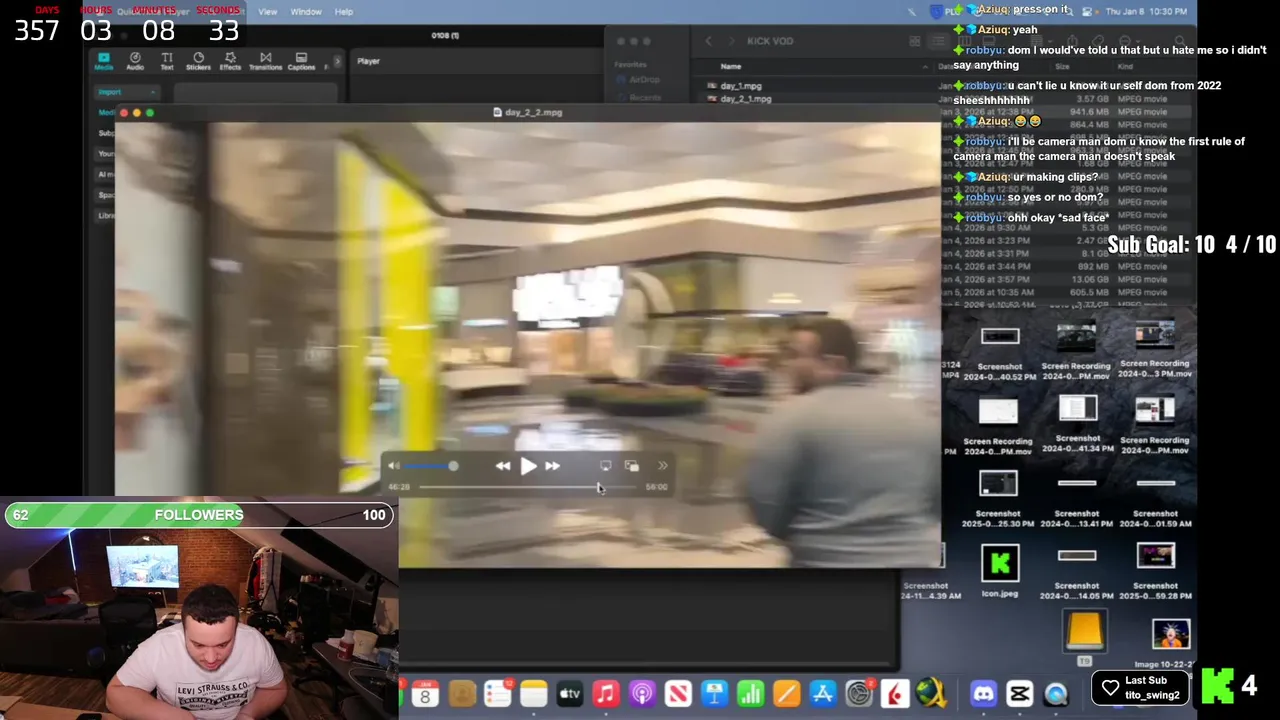
Task: Toggle picture-in-picture in player controls
Action: [x=631, y=466]
